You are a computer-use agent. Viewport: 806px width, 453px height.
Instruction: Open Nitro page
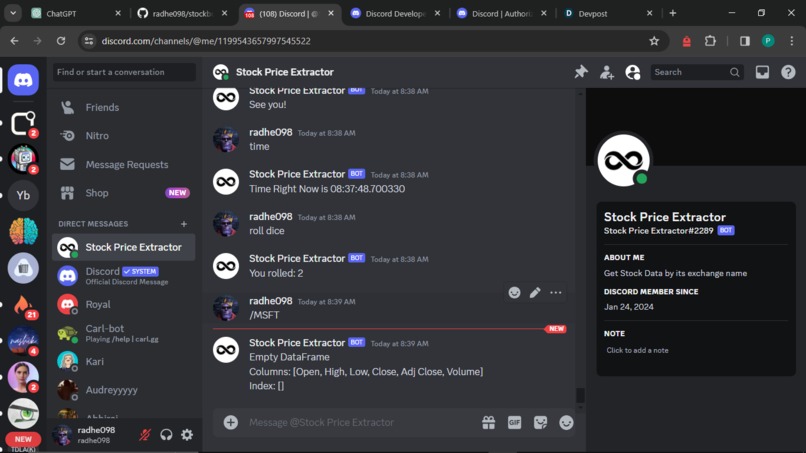(x=123, y=136)
